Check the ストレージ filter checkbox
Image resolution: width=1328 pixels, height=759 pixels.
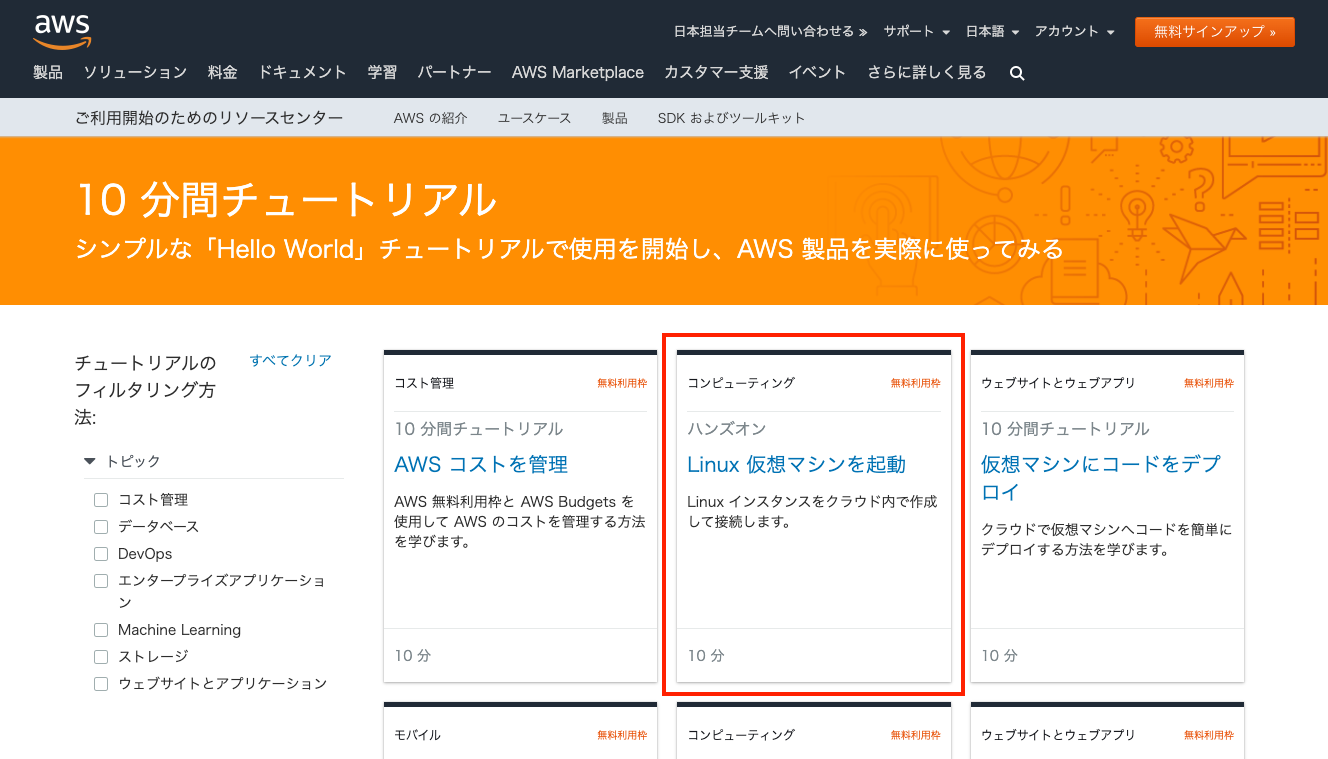click(x=101, y=657)
